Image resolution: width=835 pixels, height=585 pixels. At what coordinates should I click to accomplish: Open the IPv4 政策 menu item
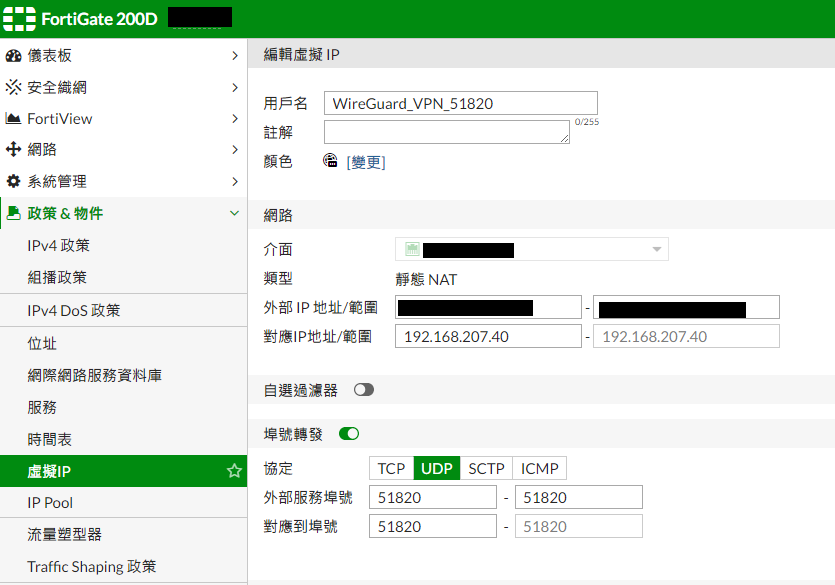point(124,245)
